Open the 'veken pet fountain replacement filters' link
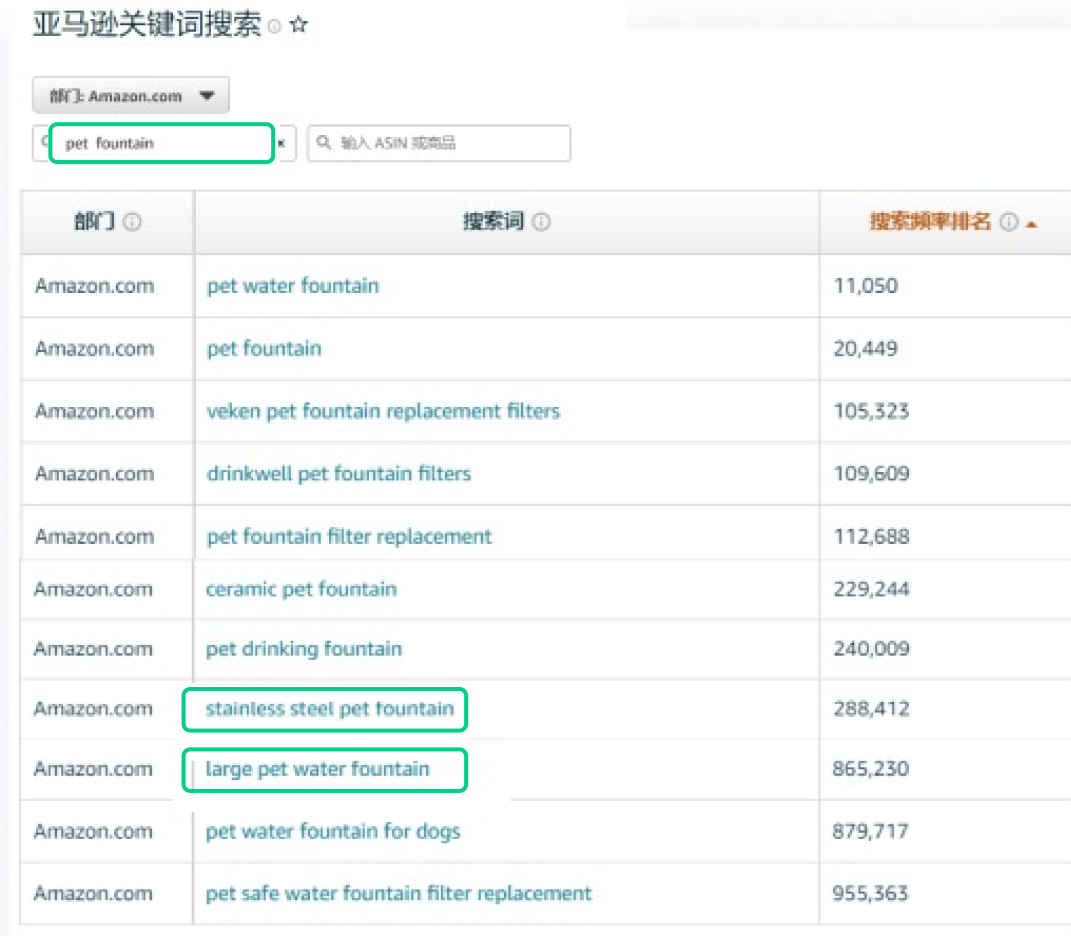This screenshot has height=936, width=1071. coord(383,411)
